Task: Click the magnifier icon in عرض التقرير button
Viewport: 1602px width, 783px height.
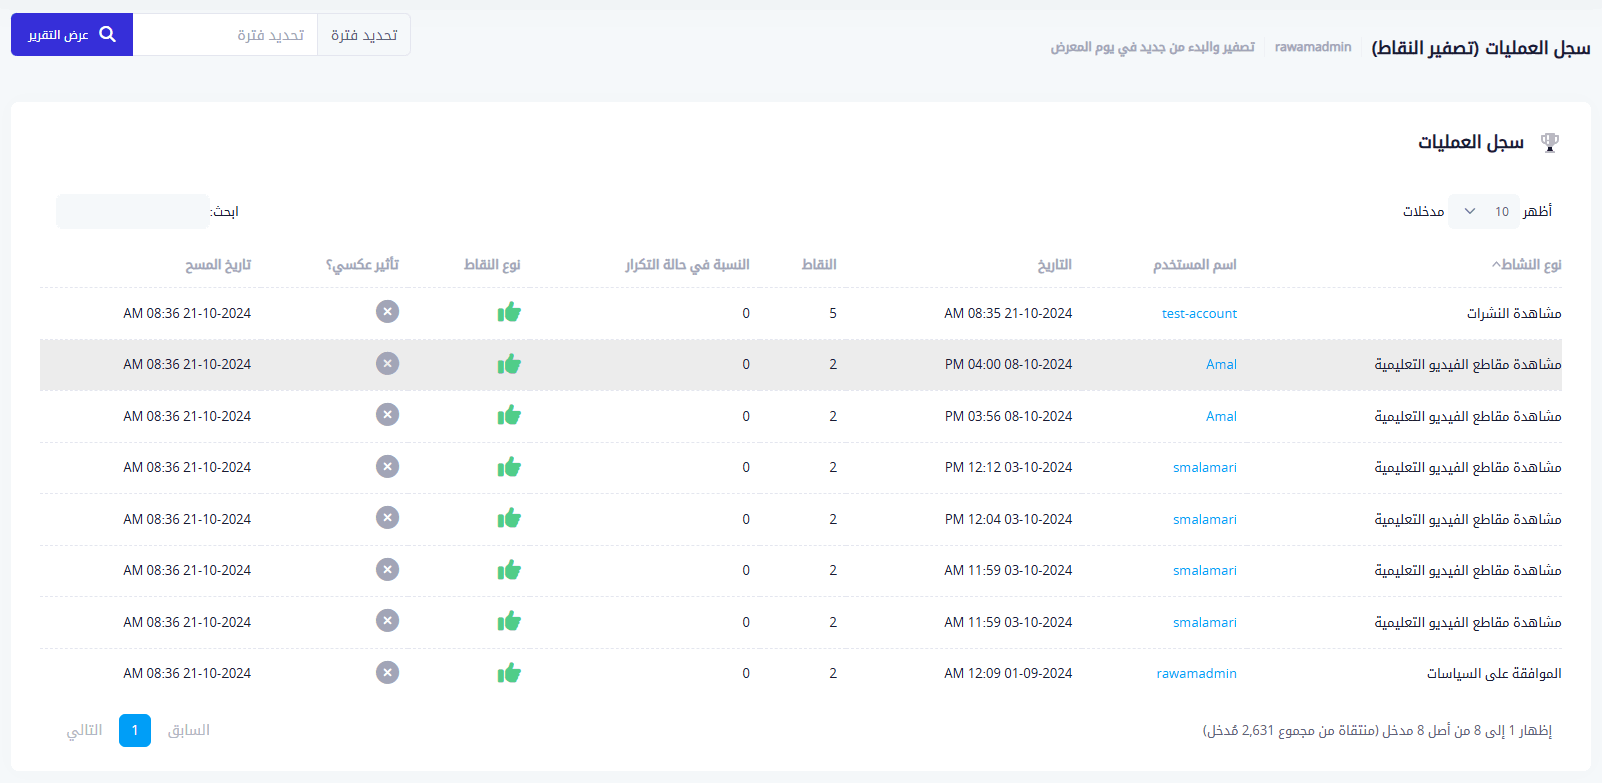Action: pos(108,35)
